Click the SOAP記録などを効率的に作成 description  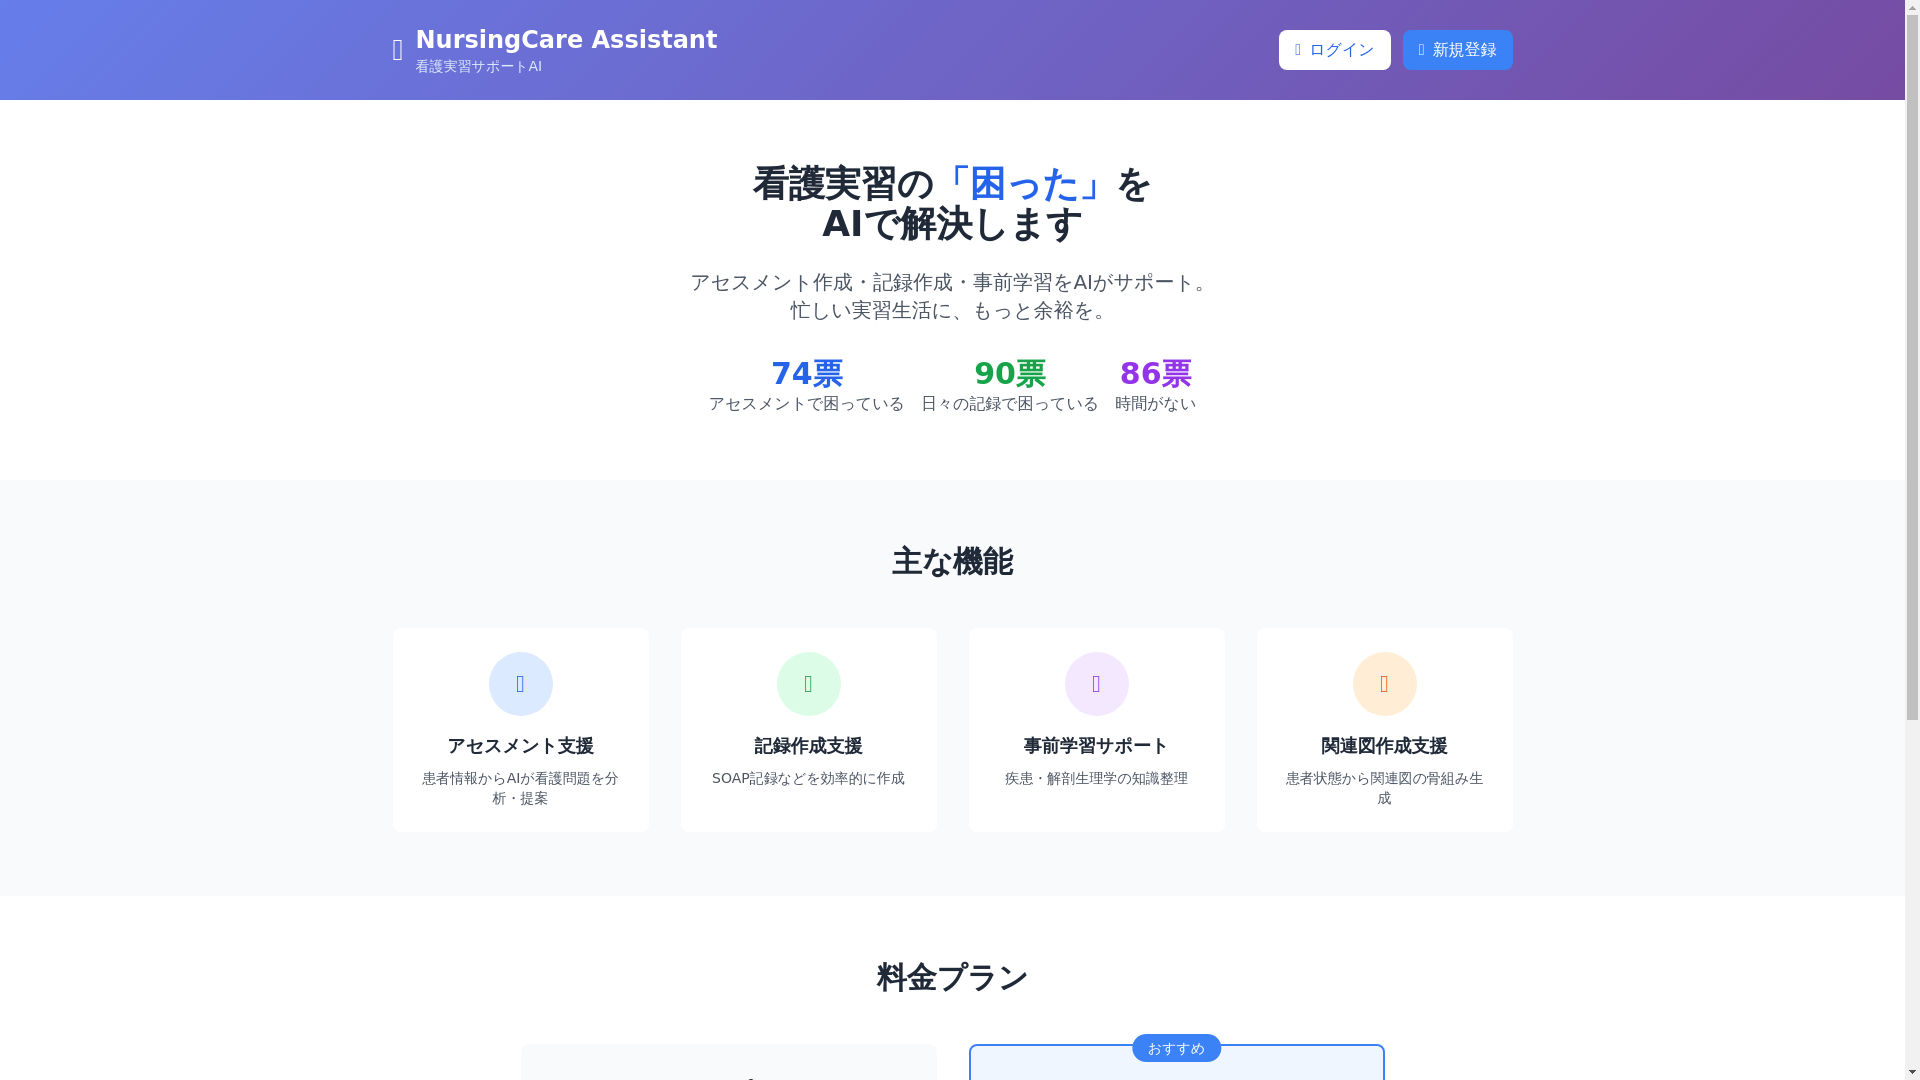coord(808,778)
